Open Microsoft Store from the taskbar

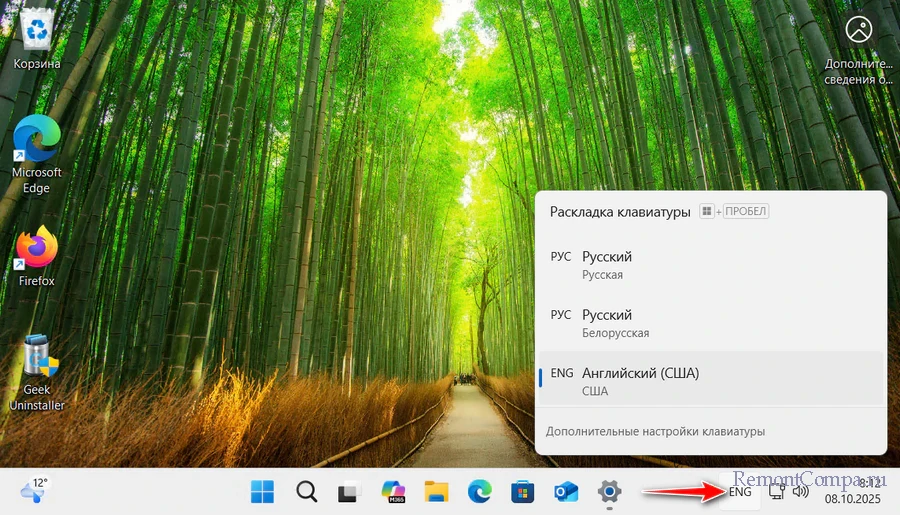[522, 491]
